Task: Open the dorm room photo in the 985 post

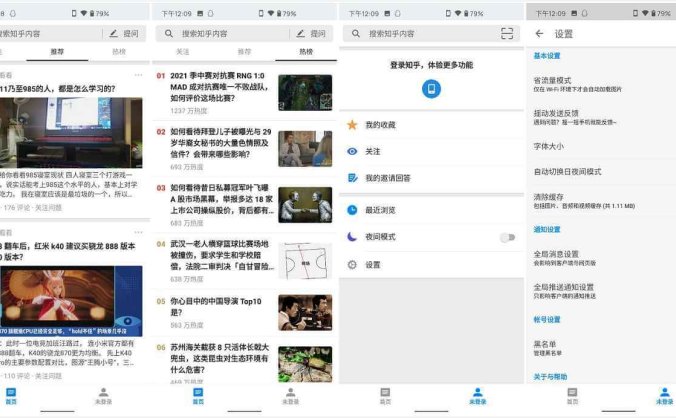Action: pos(71,132)
